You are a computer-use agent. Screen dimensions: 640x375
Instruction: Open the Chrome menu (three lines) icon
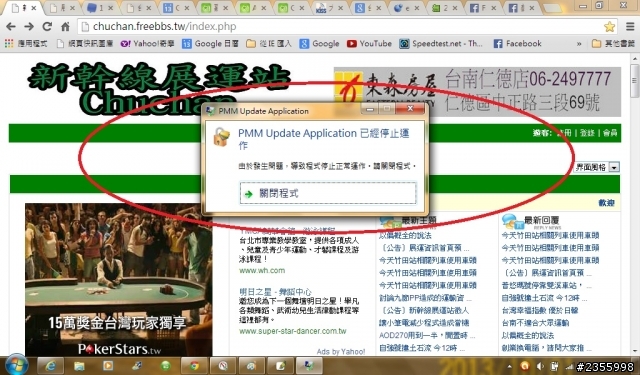tap(630, 27)
